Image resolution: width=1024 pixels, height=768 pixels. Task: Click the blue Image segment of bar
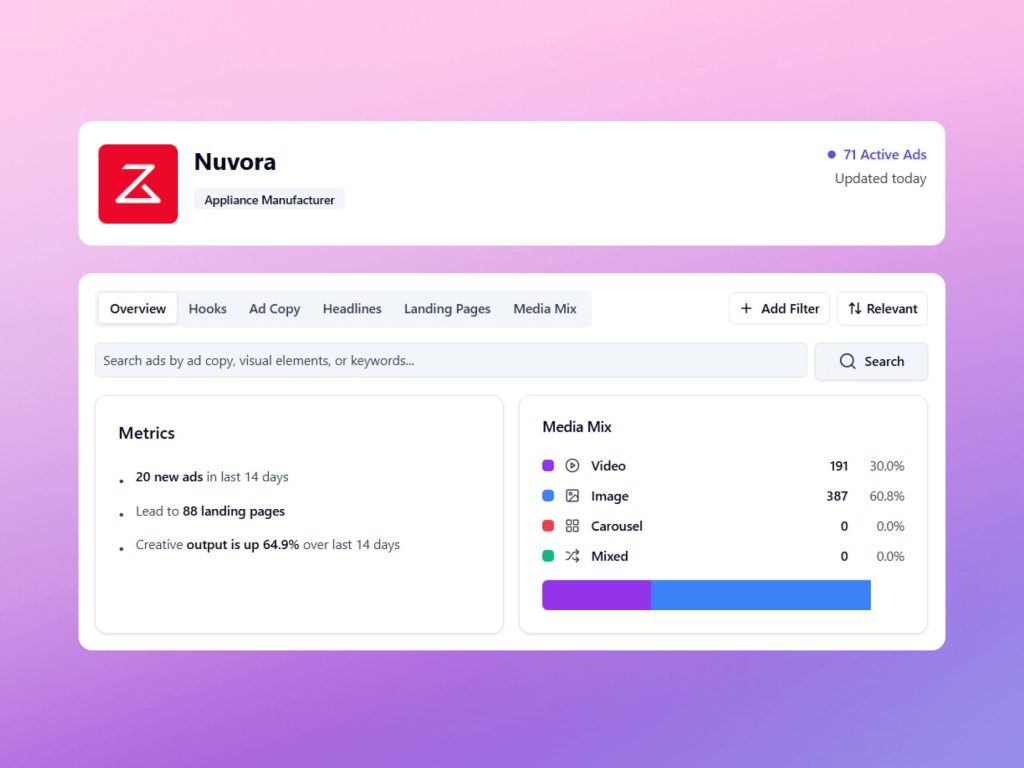click(760, 595)
